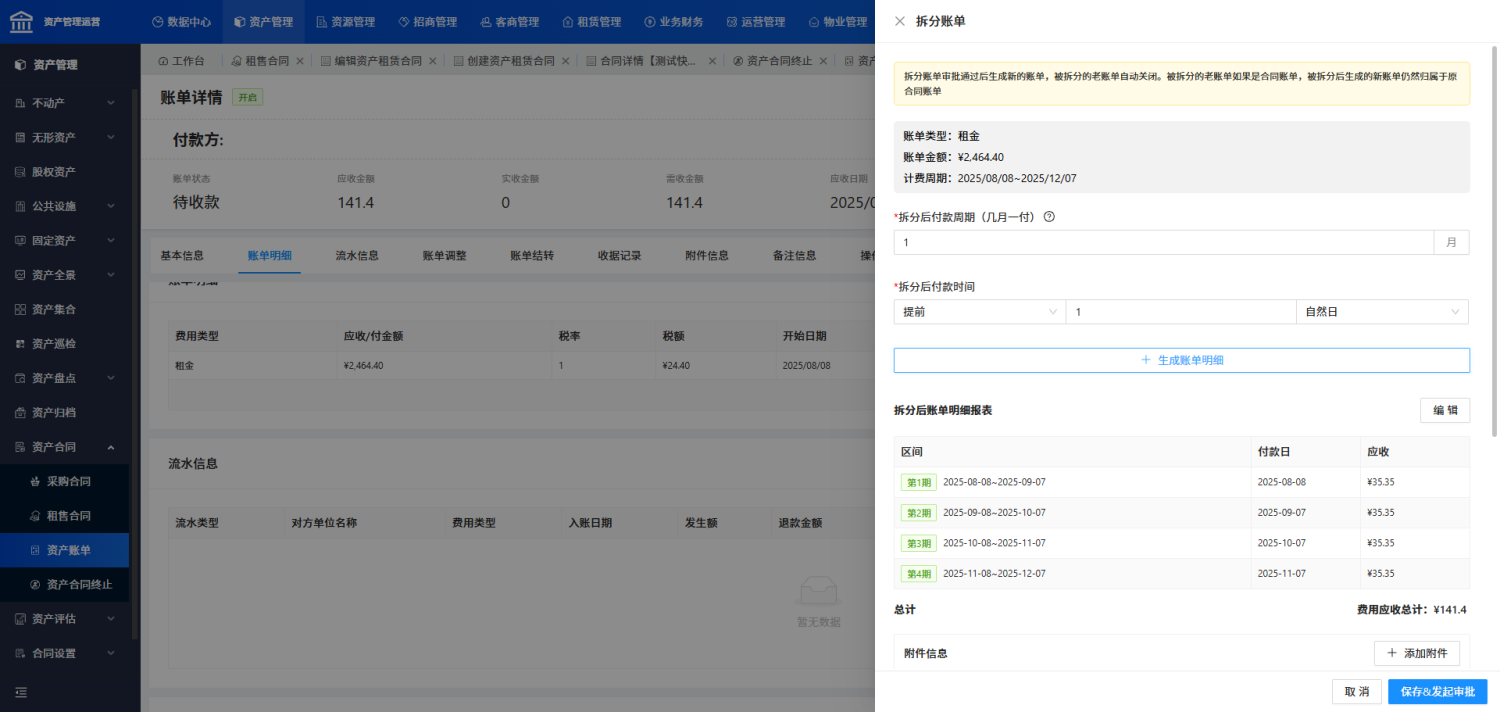Open the 提前 payment timing dropdown
The width and height of the screenshot is (1500, 712).
(x=979, y=312)
